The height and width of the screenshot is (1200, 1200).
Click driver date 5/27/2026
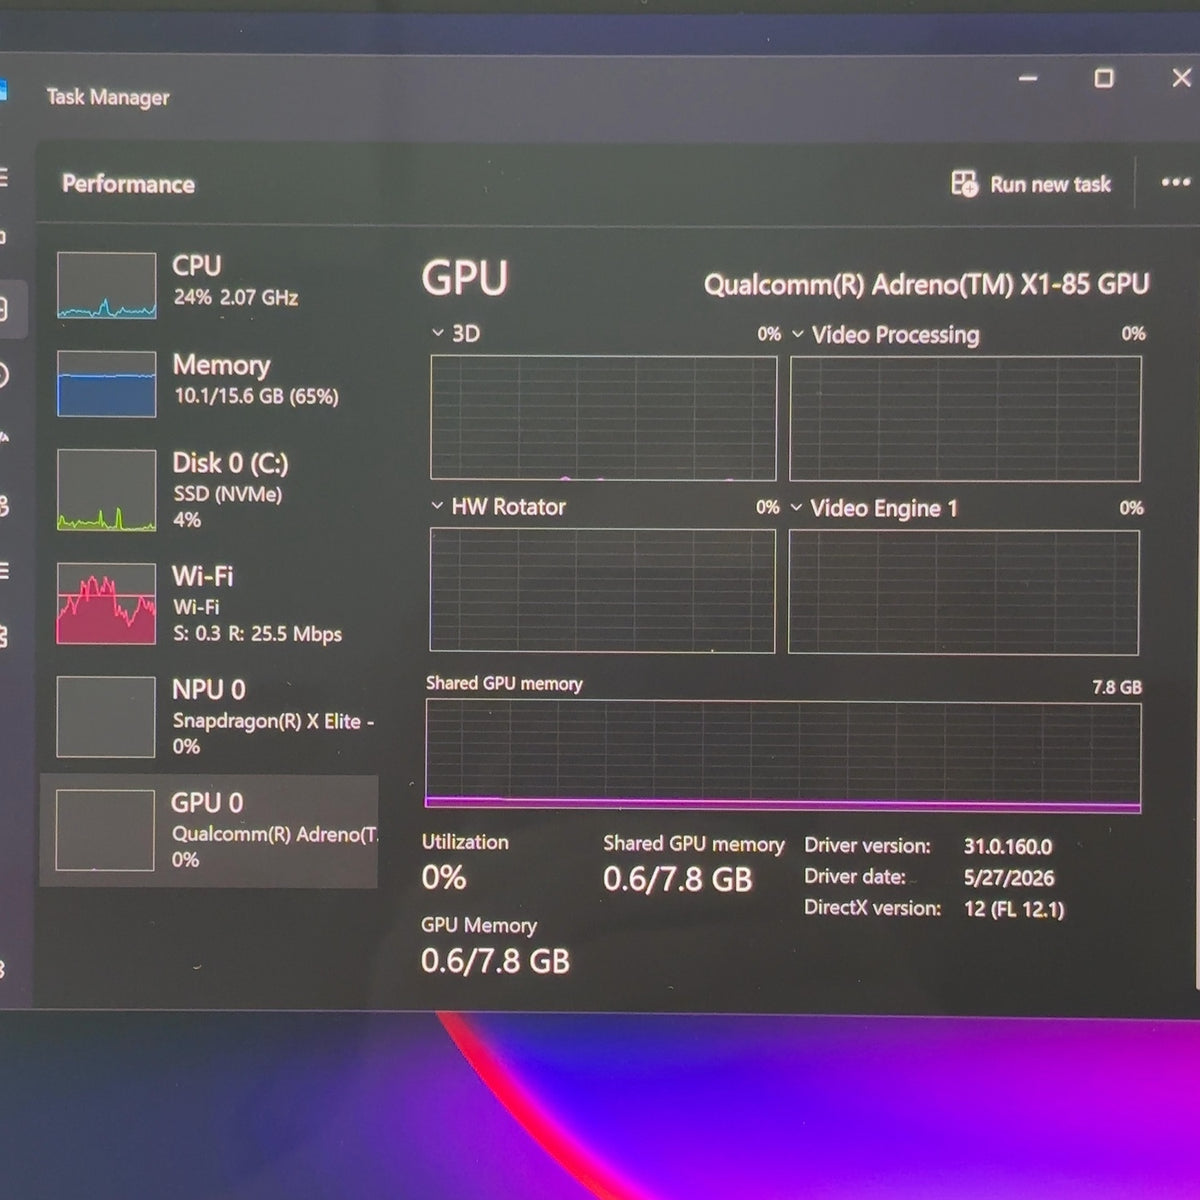(x=1009, y=878)
